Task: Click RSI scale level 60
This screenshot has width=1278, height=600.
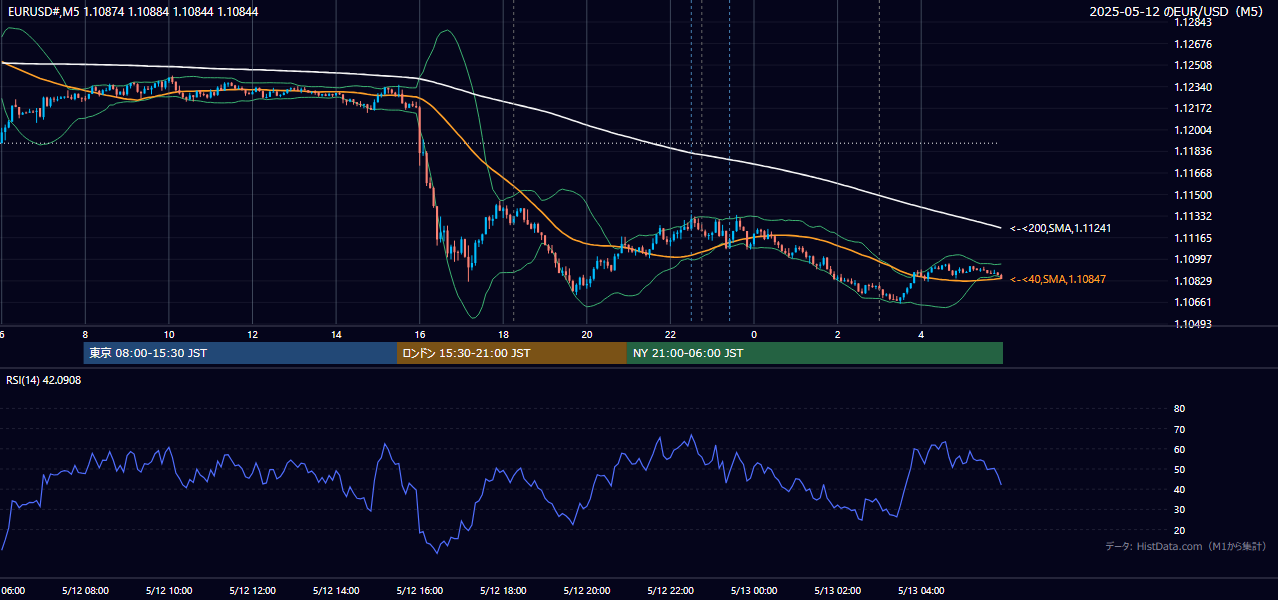Action: point(1180,449)
